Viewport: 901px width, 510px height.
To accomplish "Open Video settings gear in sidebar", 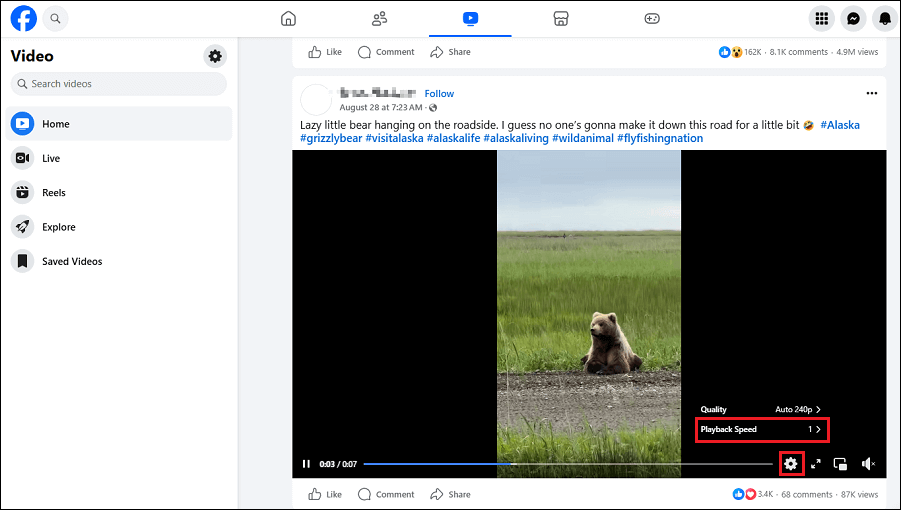I will click(215, 56).
